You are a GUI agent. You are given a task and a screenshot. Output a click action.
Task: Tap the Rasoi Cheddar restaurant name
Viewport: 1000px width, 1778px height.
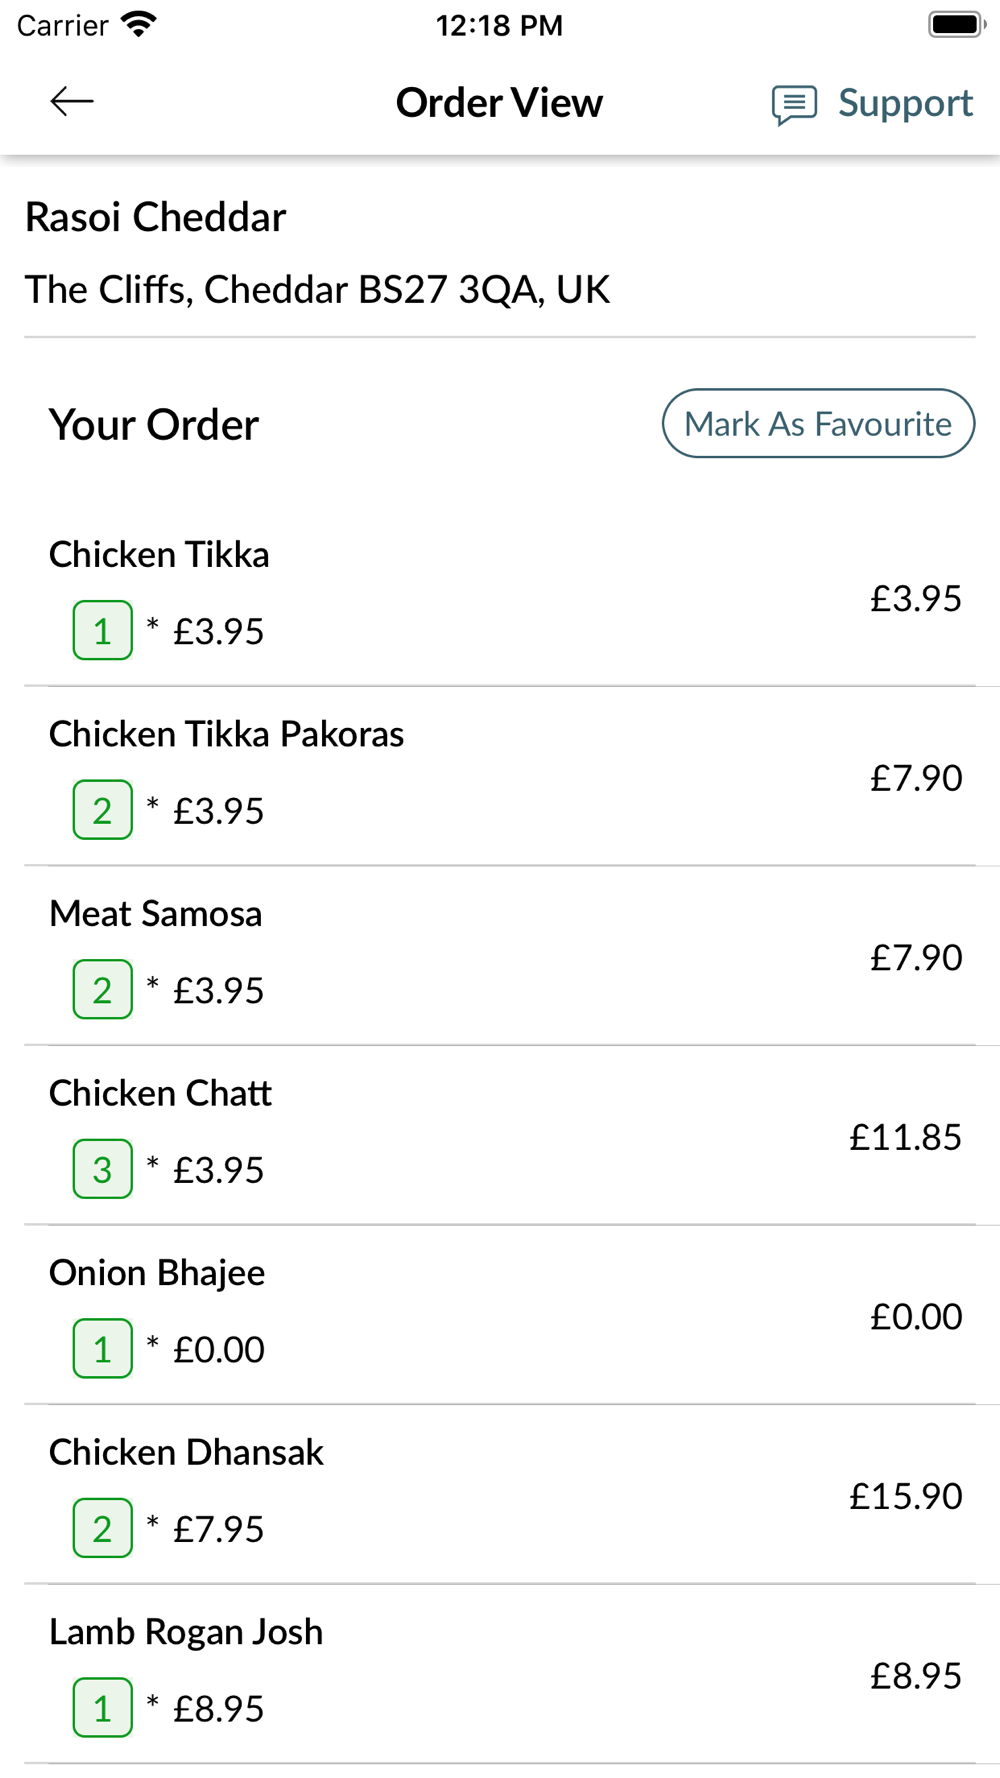click(x=155, y=217)
